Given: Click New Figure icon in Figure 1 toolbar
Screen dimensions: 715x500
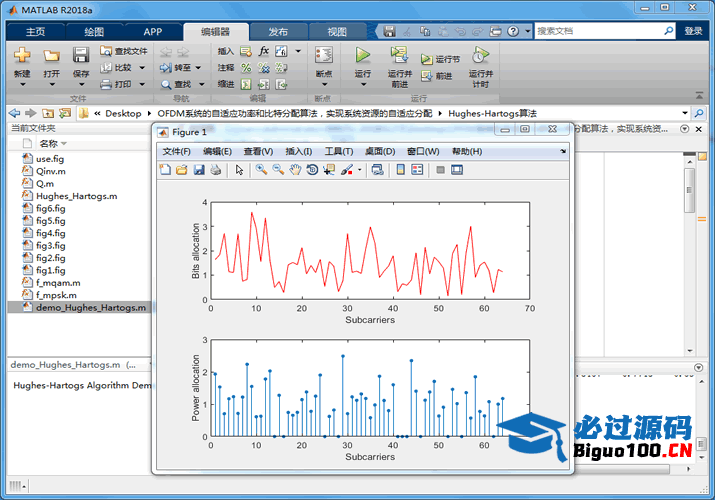Looking at the screenshot, I should click(165, 170).
